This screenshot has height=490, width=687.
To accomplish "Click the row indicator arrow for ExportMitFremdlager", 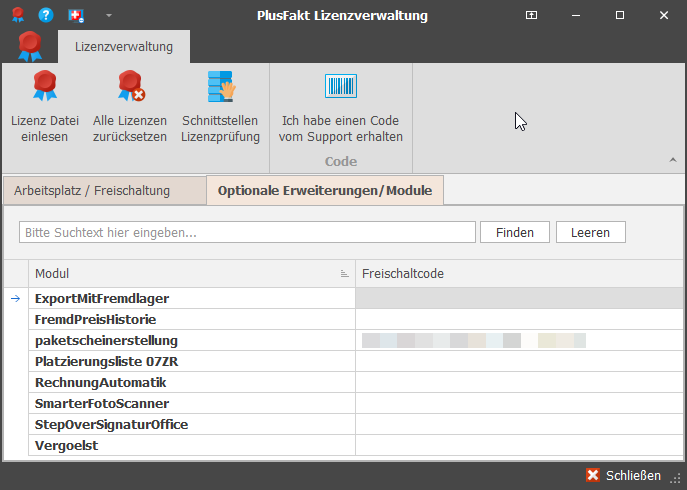I will click(x=16, y=298).
